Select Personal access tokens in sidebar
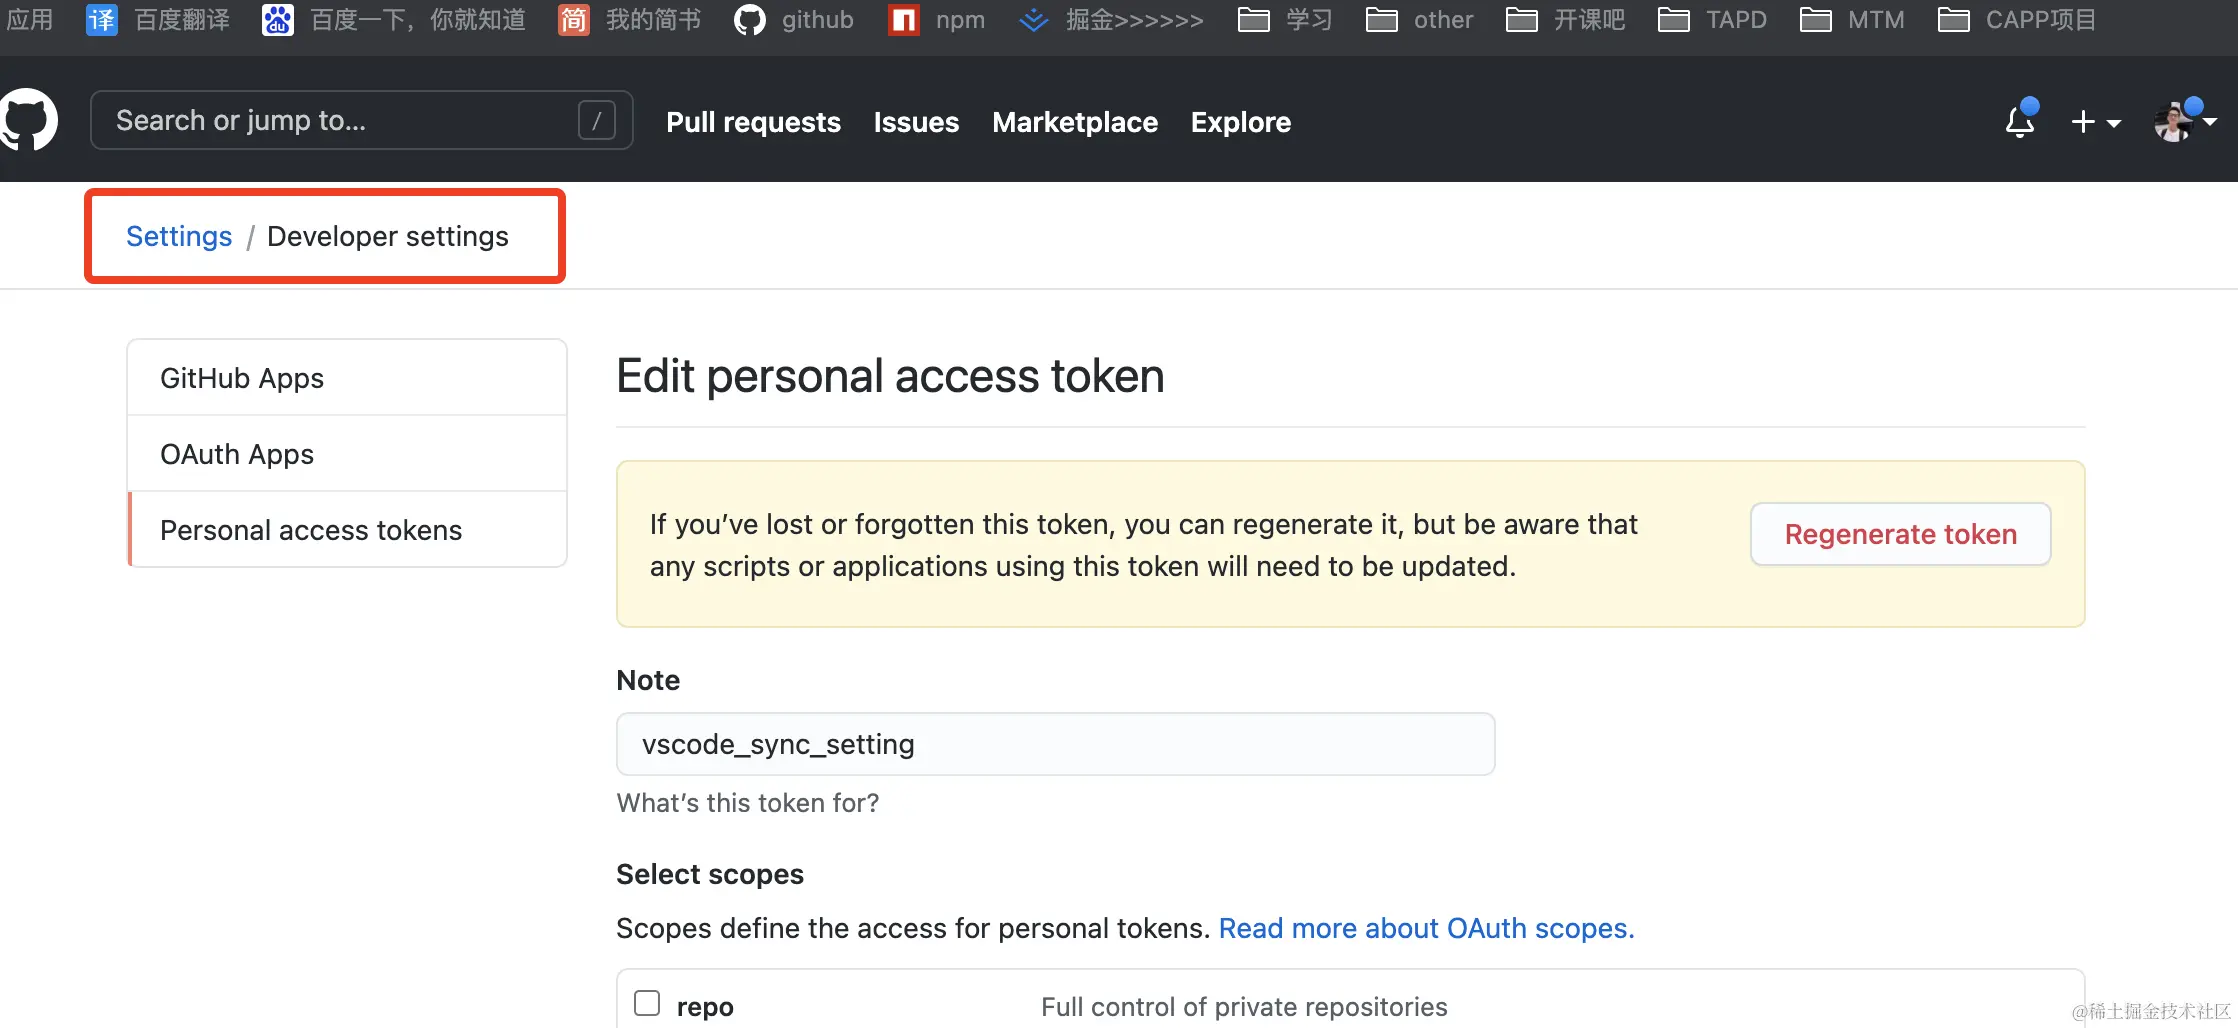 click(x=311, y=530)
